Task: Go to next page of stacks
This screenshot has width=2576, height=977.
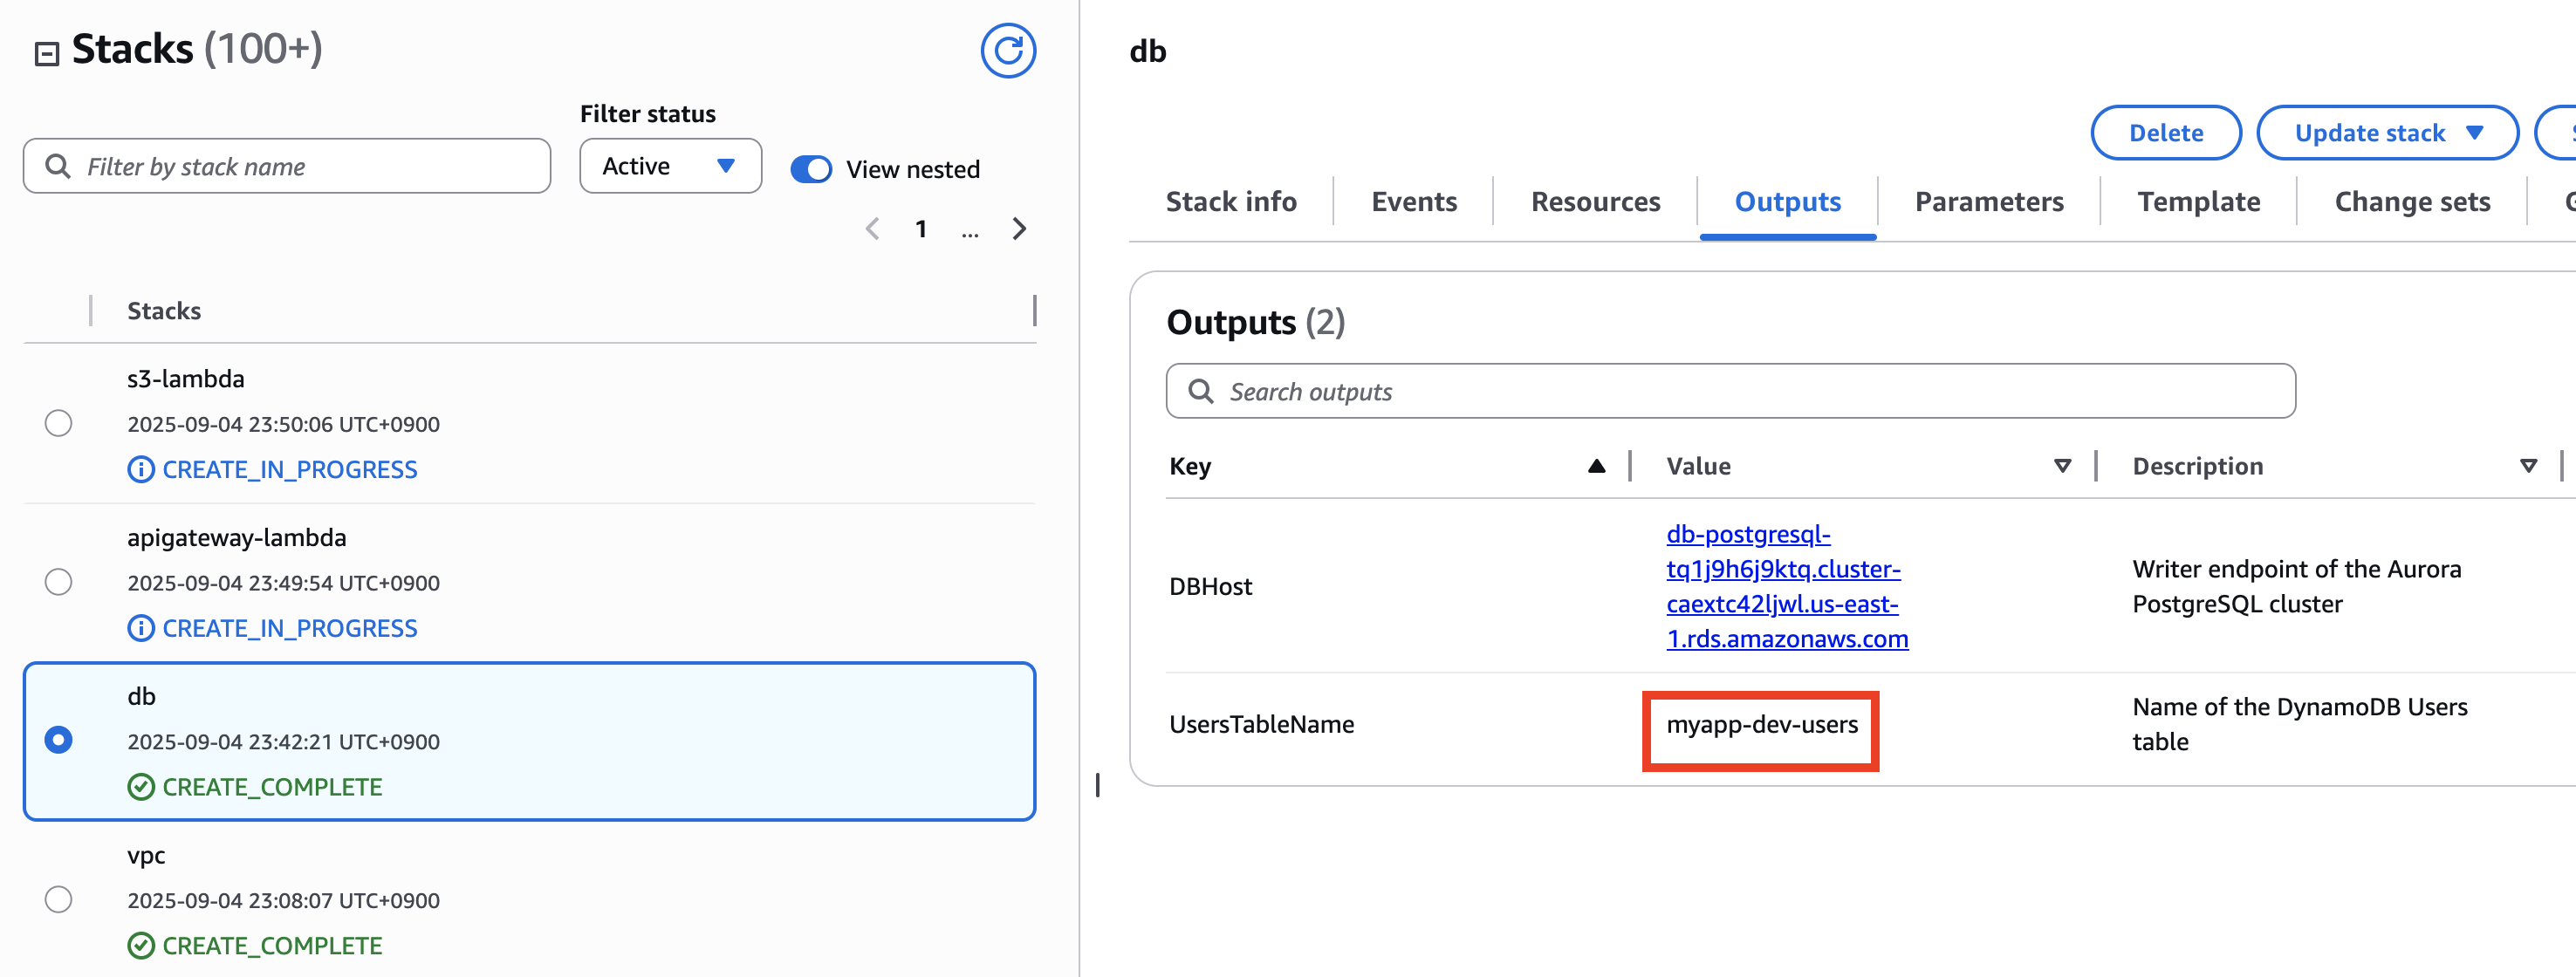Action: pos(1019,229)
